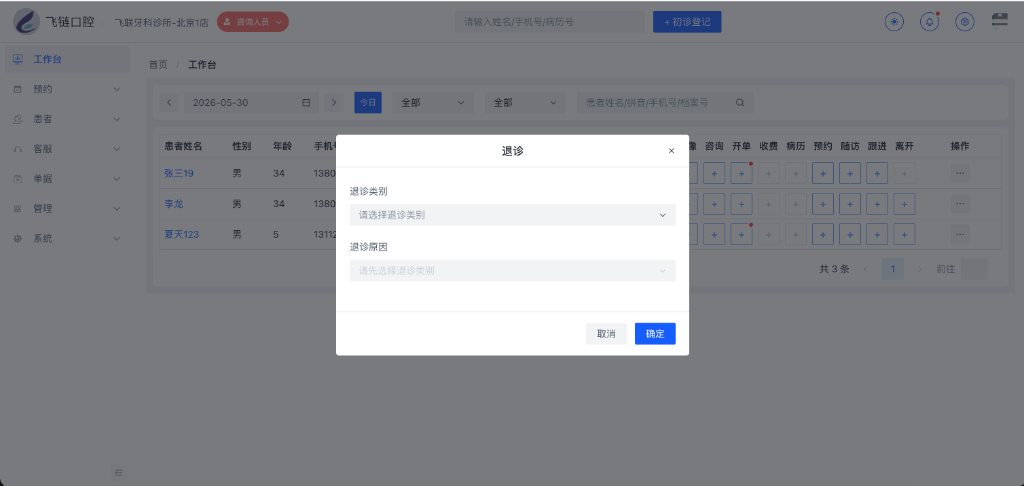This screenshot has height=486, width=1024.
Task: Click the magnifier icon in patient search
Action: (x=740, y=103)
